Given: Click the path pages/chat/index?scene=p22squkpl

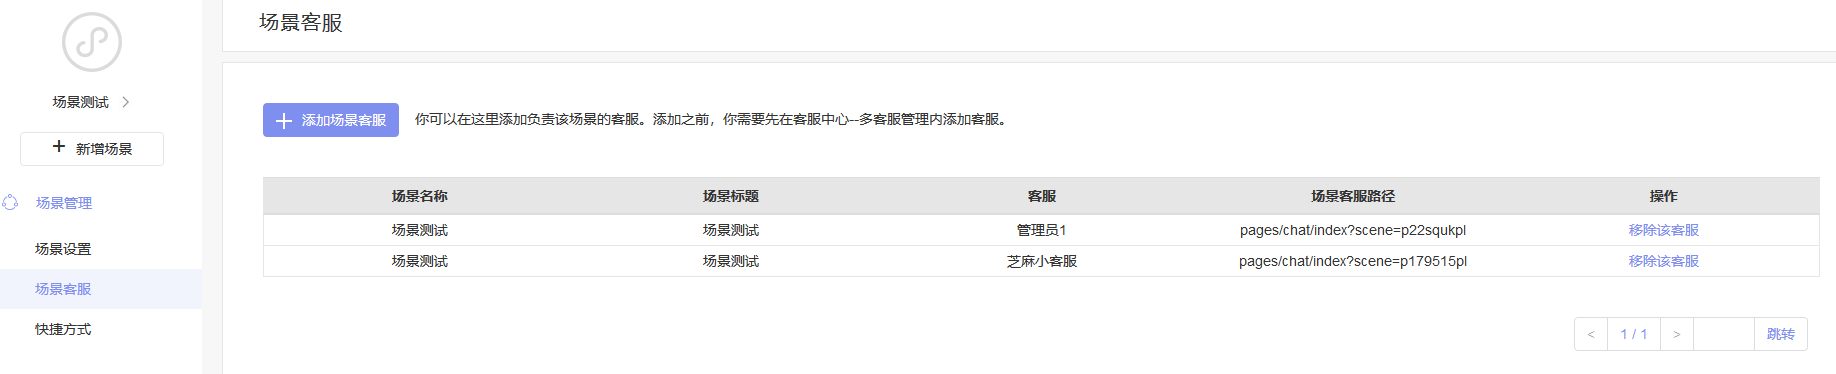Looking at the screenshot, I should (1353, 230).
